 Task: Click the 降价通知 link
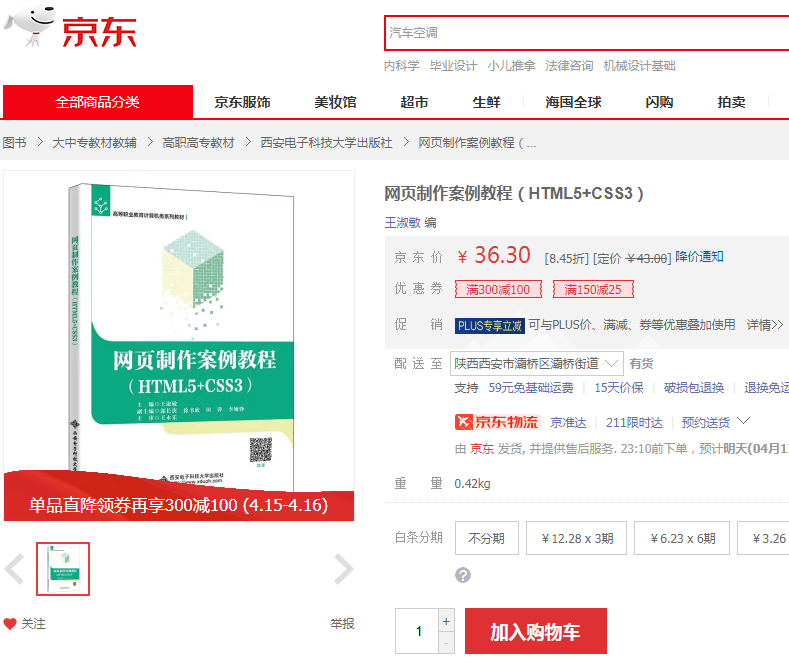tap(699, 257)
